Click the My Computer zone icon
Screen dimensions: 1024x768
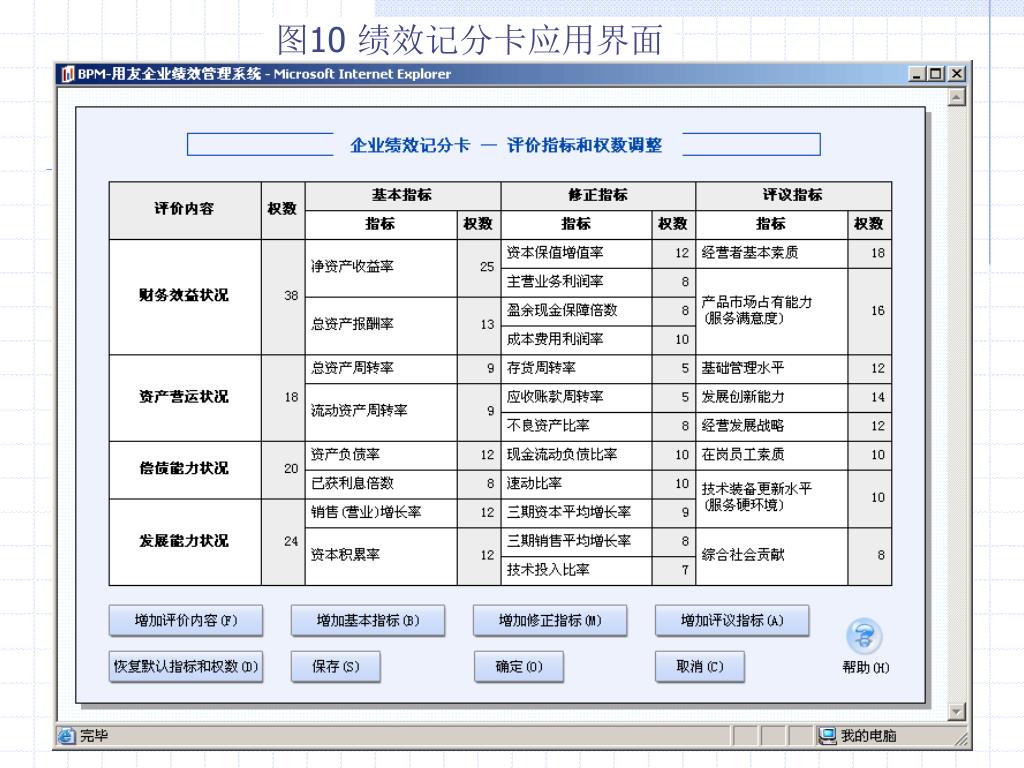(827, 736)
